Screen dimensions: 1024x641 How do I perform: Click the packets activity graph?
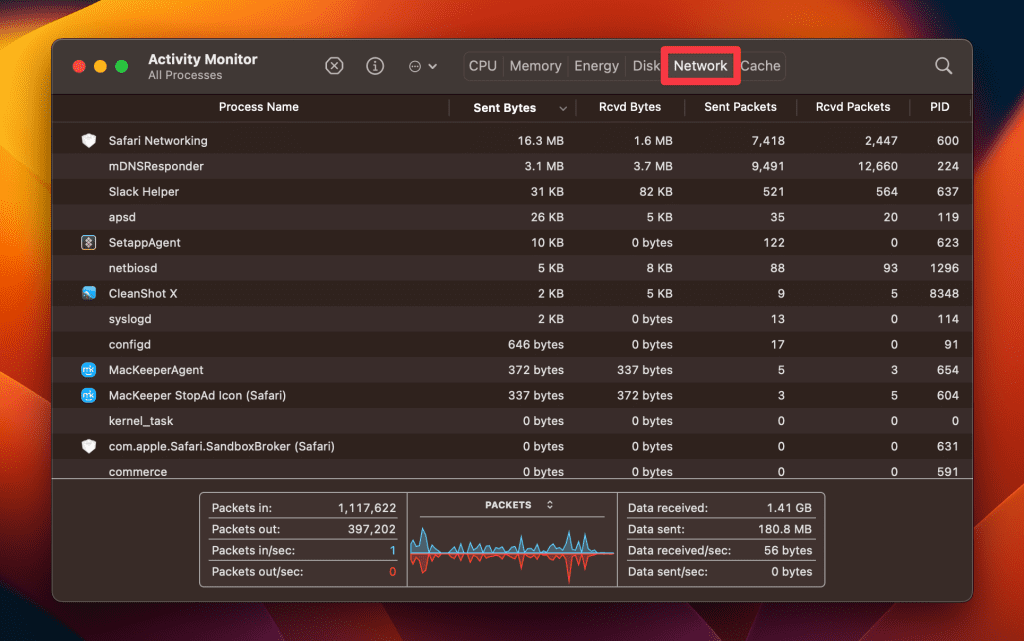coord(512,554)
